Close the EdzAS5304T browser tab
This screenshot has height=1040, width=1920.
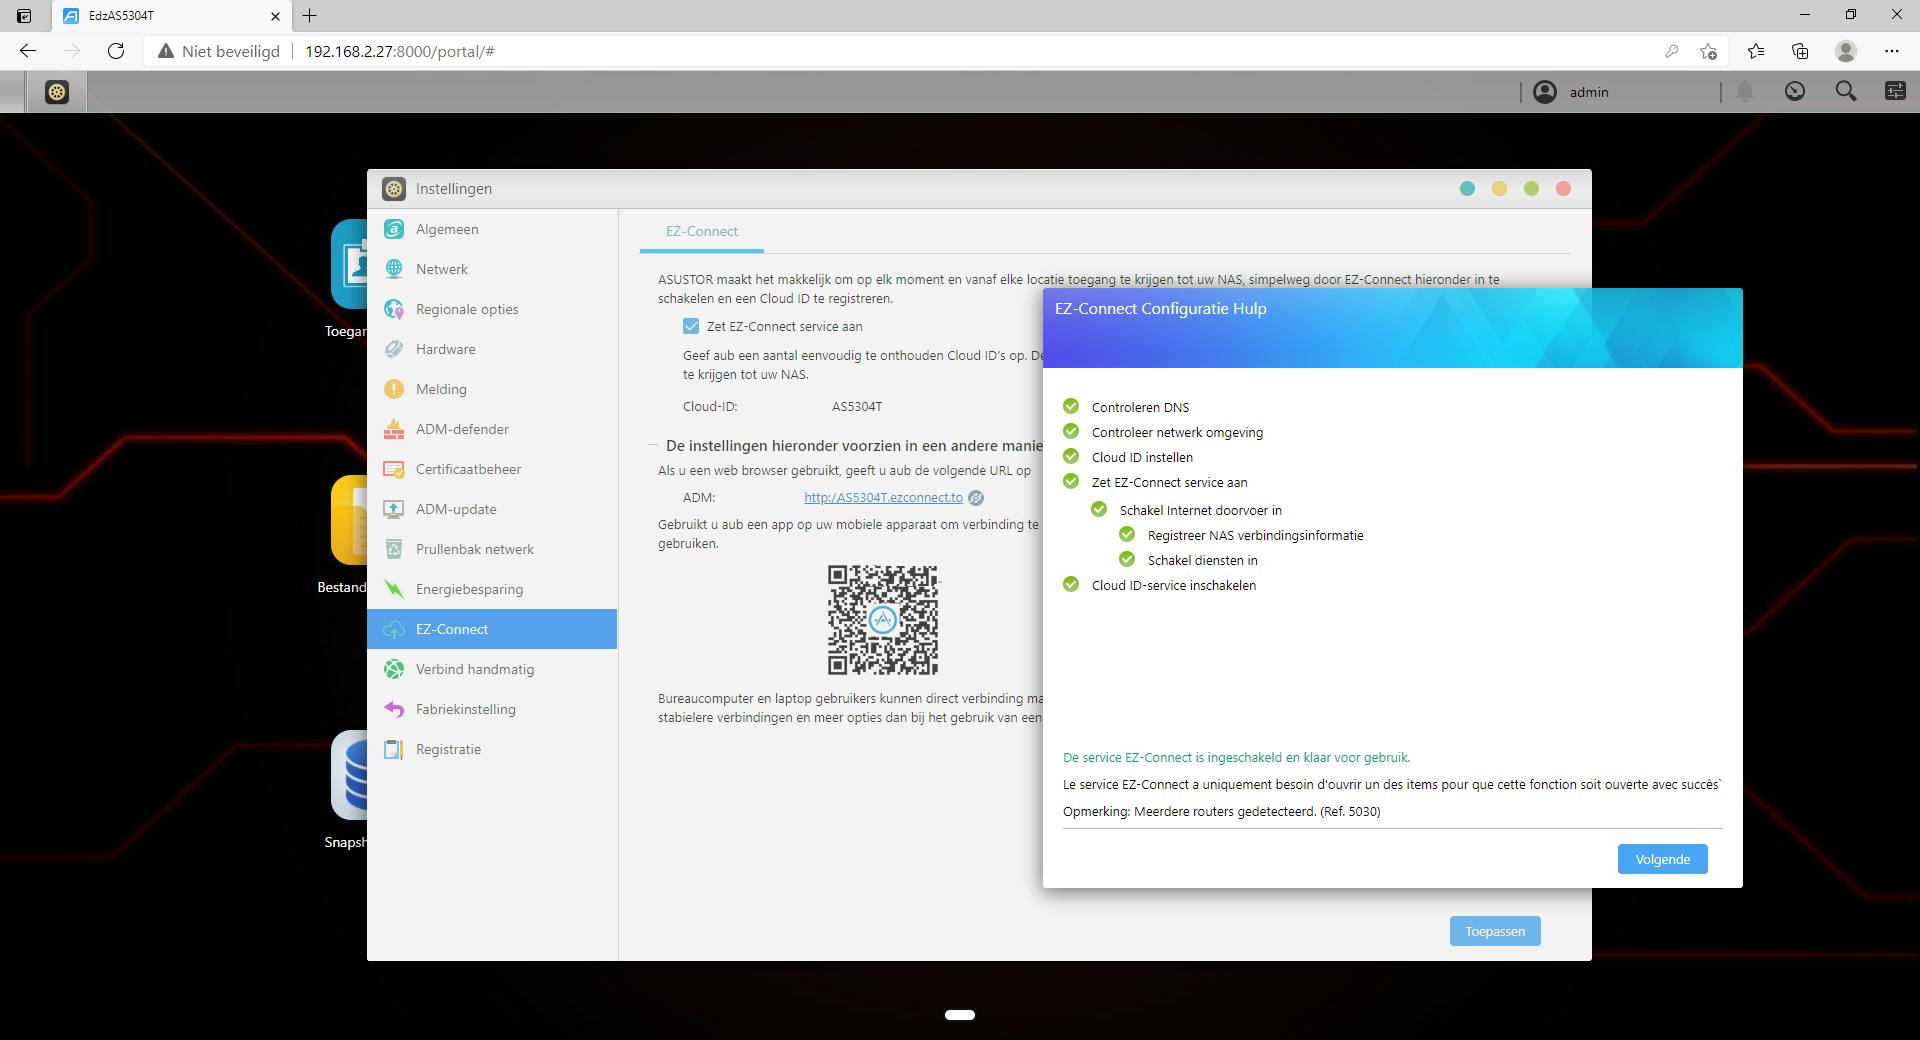276,16
